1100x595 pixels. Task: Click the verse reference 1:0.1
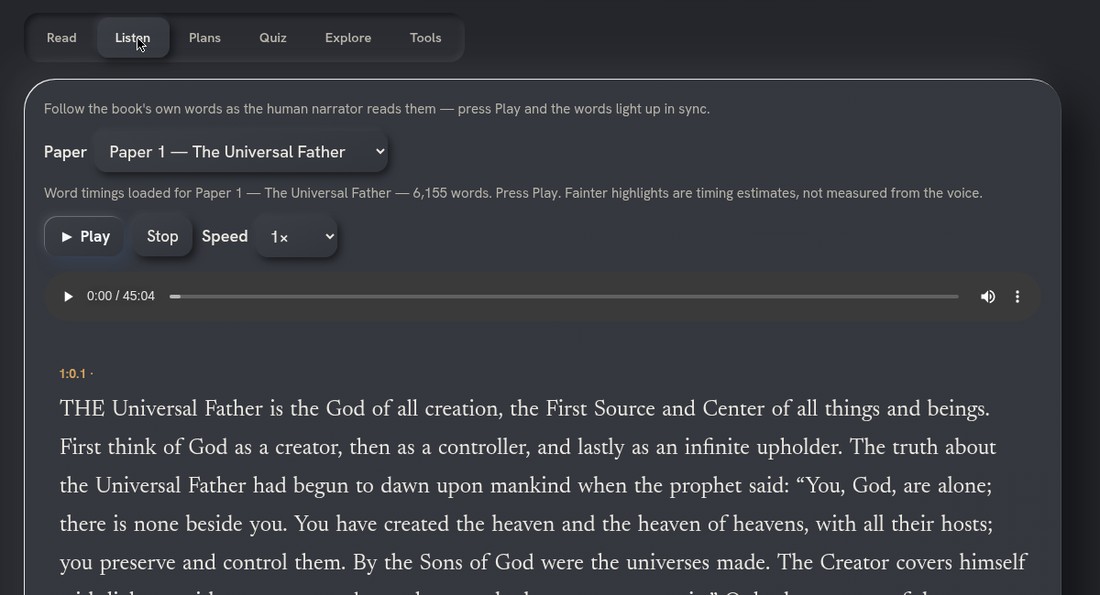pos(72,374)
